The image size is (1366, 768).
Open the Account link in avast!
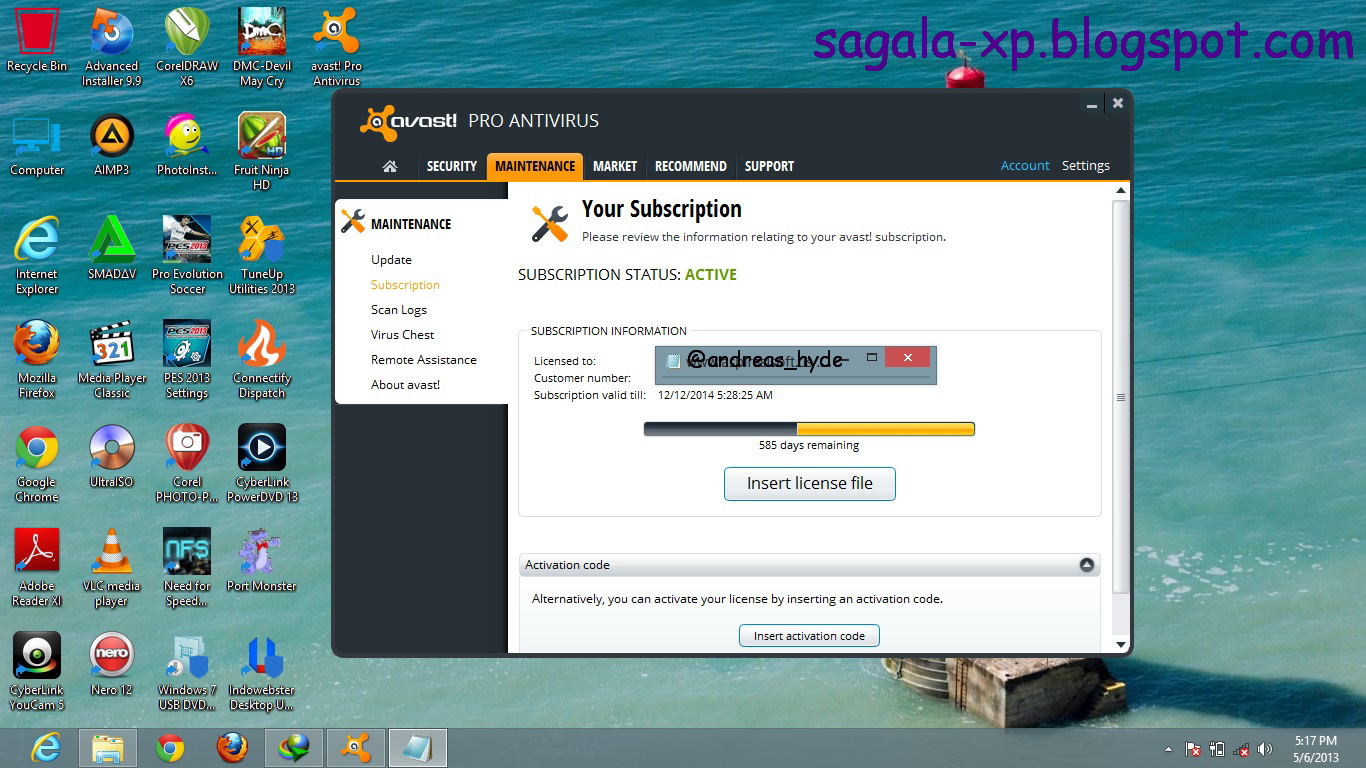(1025, 166)
